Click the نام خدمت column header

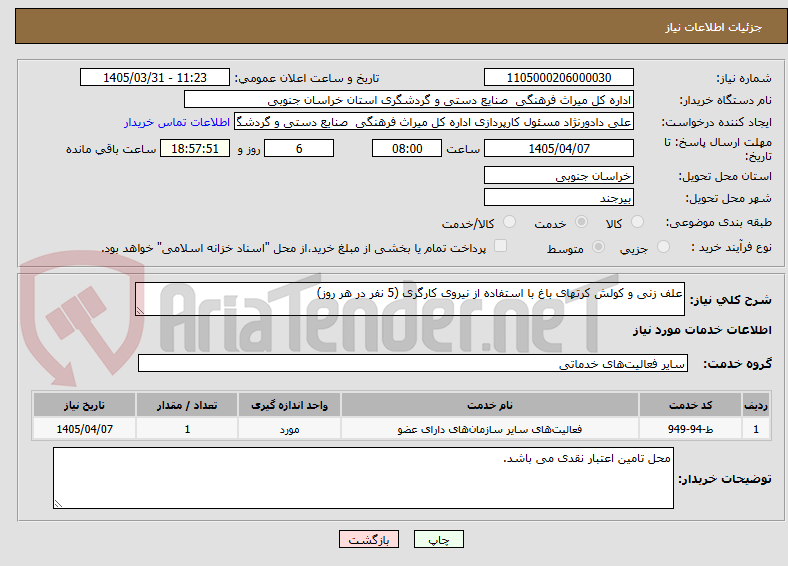(x=490, y=405)
